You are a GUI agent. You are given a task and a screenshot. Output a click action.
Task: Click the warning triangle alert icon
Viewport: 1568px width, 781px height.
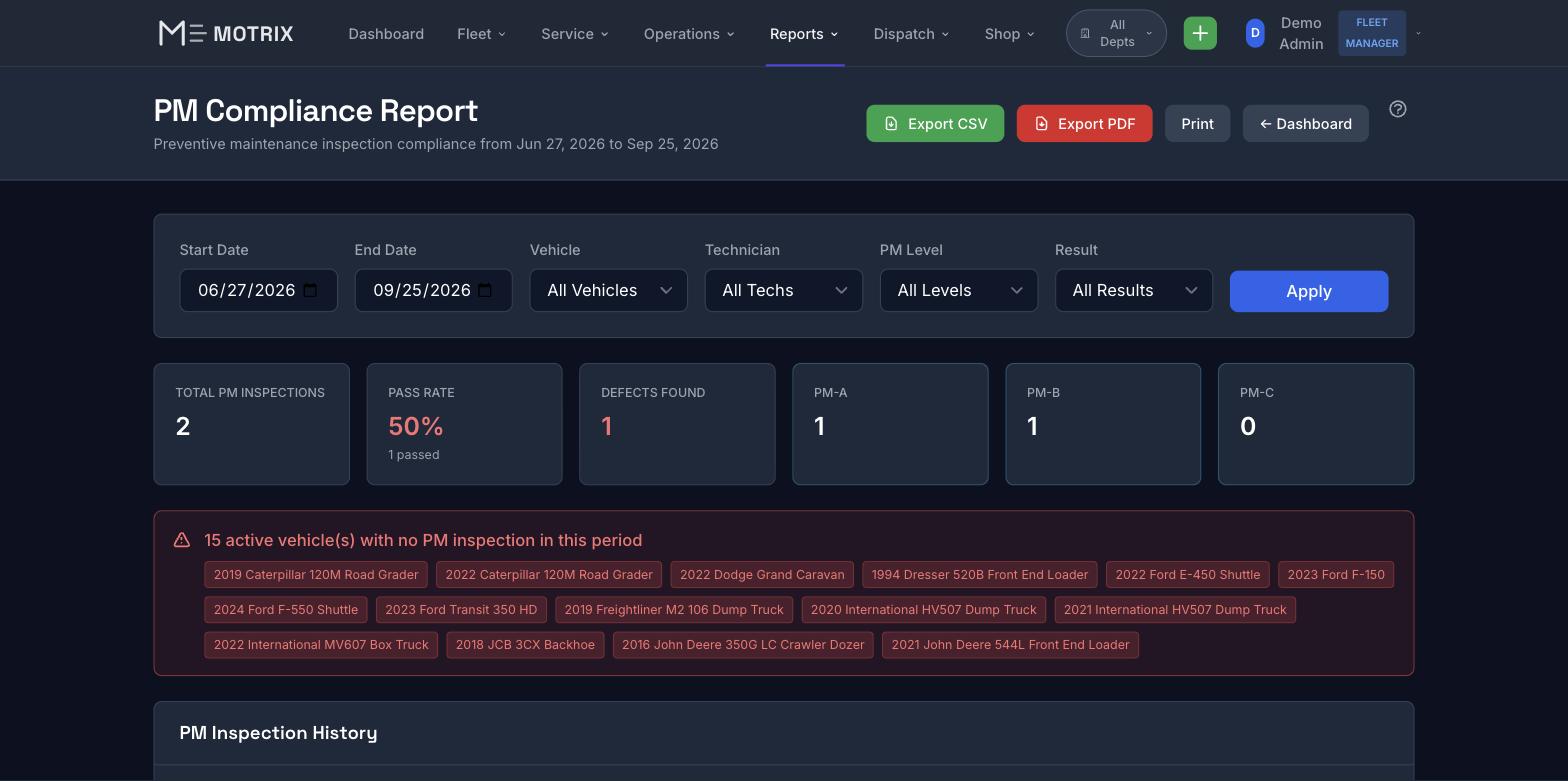[x=182, y=540]
